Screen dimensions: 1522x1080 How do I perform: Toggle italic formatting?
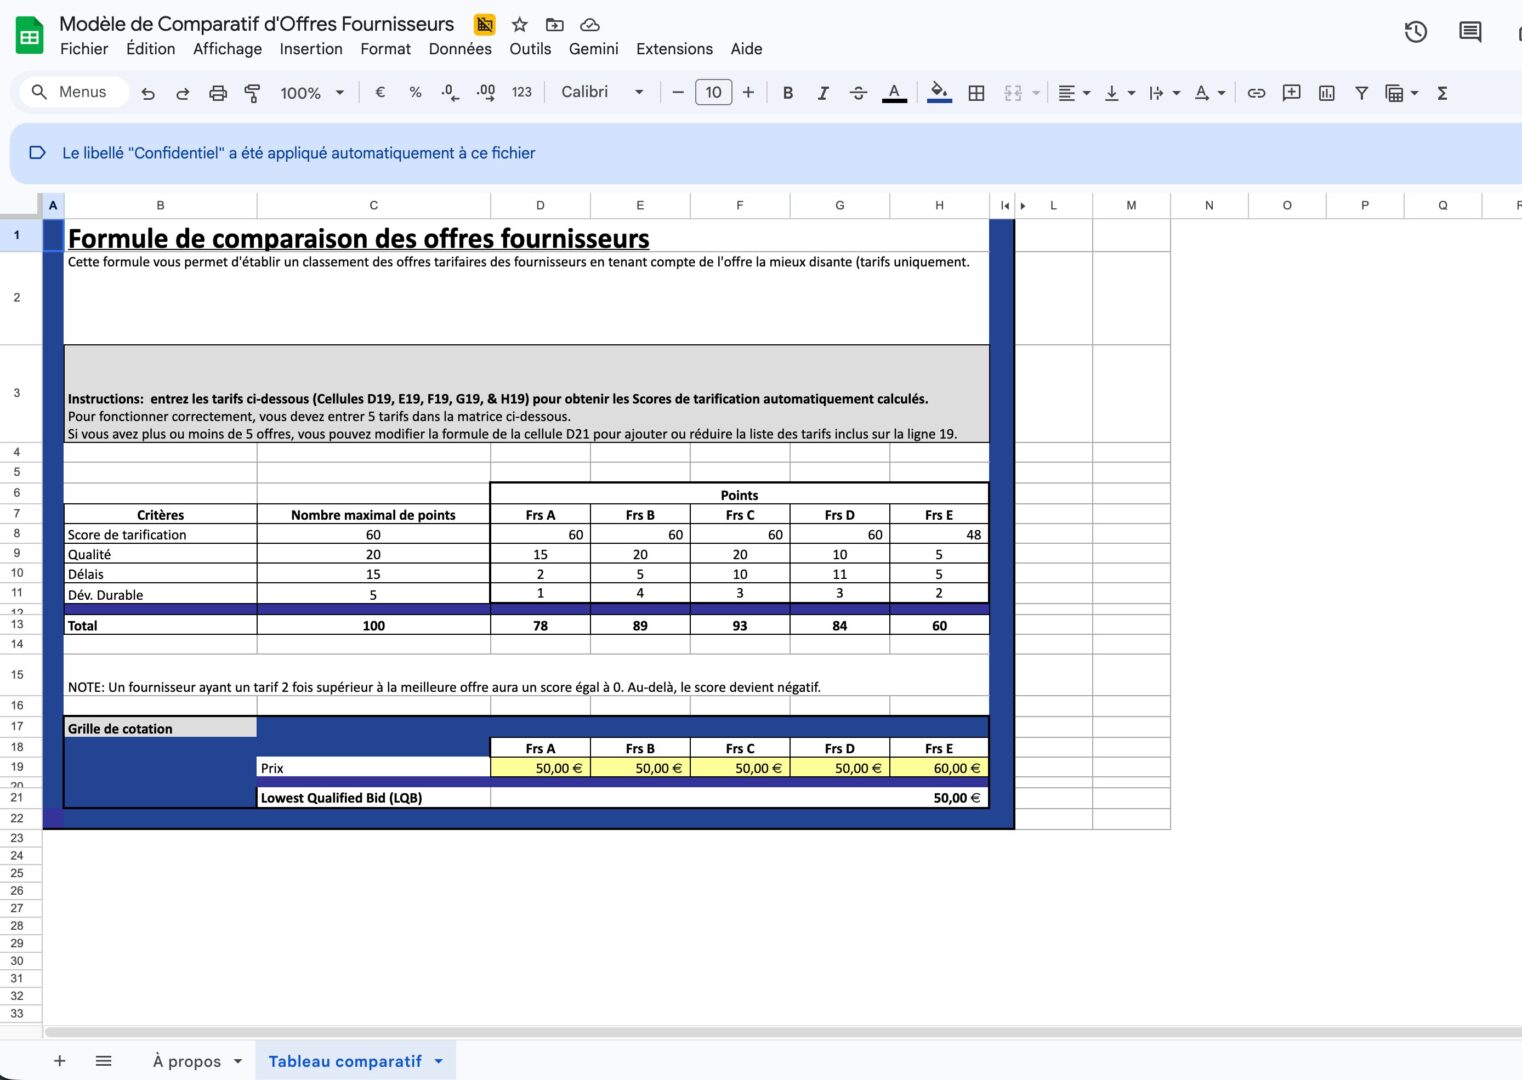pyautogui.click(x=823, y=93)
